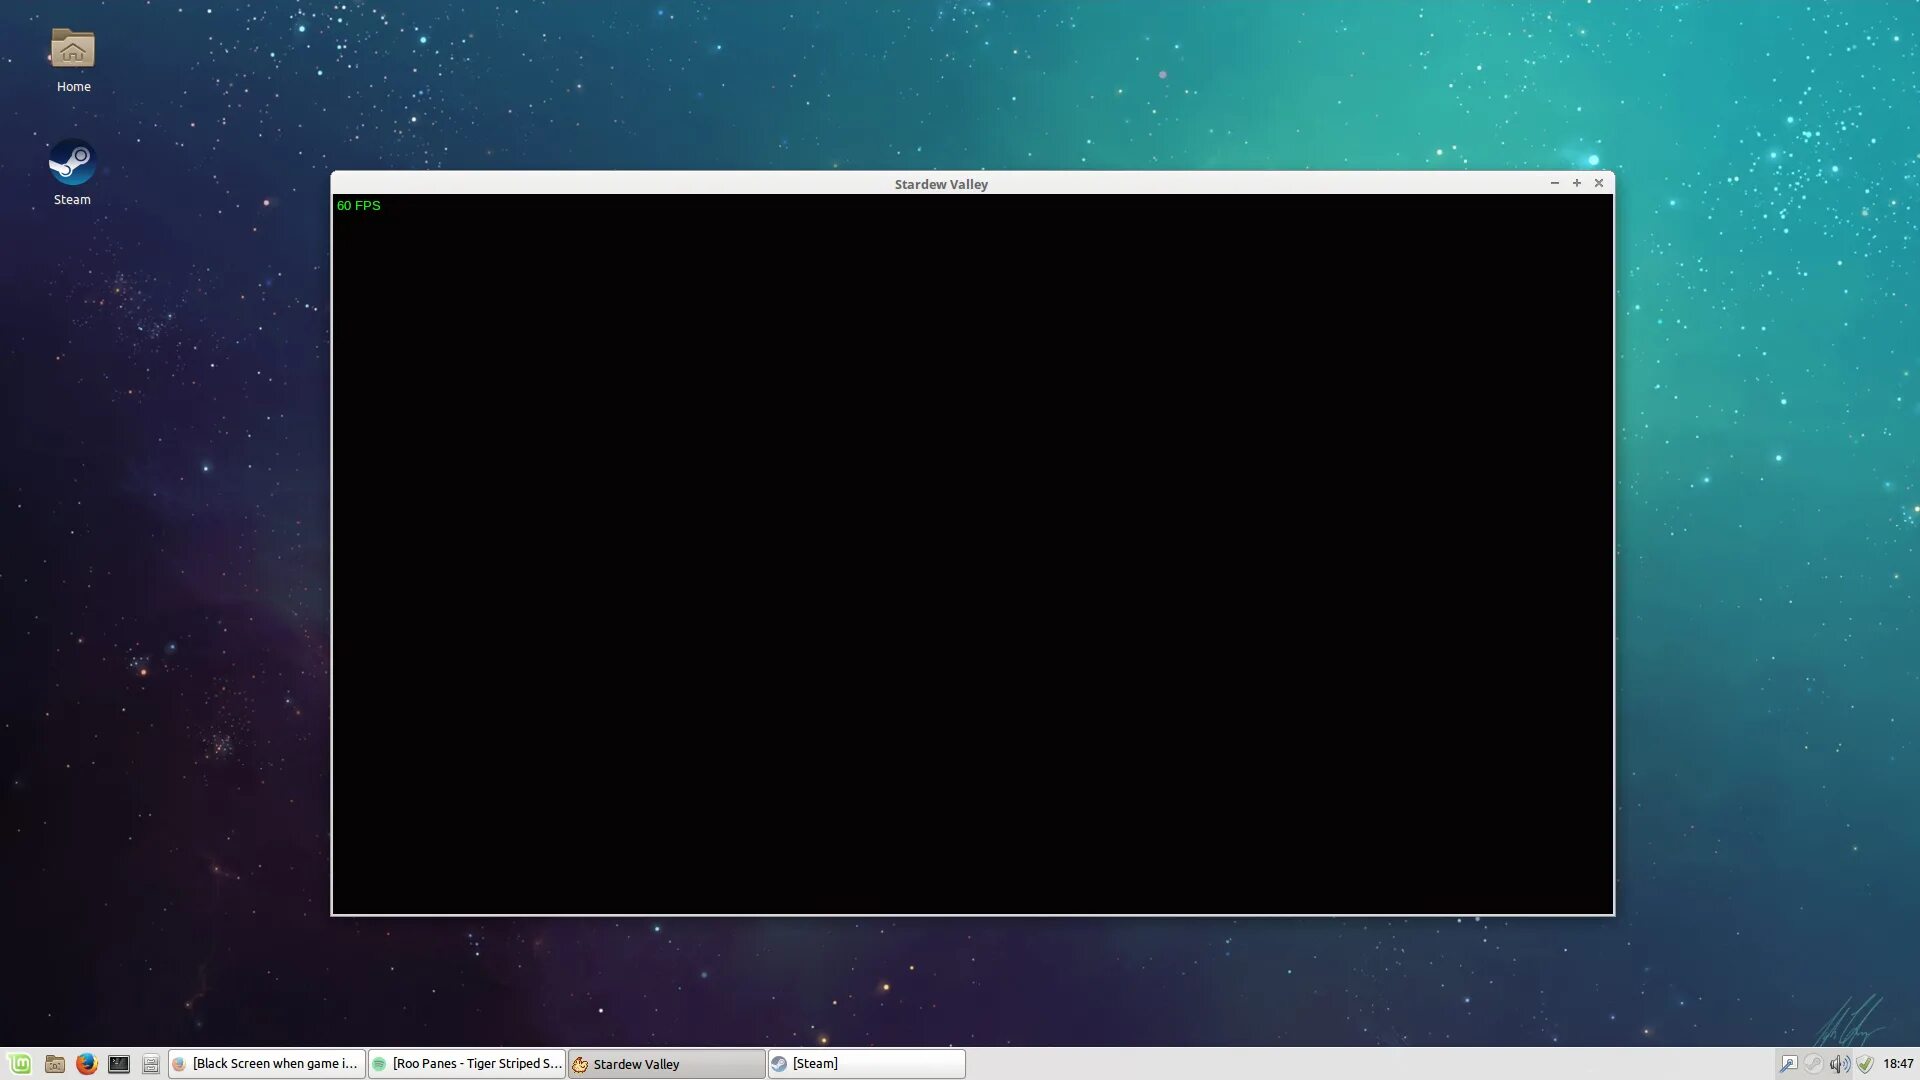Click the 60 FPS counter text
Image resolution: width=1920 pixels, height=1080 pixels.
359,205
